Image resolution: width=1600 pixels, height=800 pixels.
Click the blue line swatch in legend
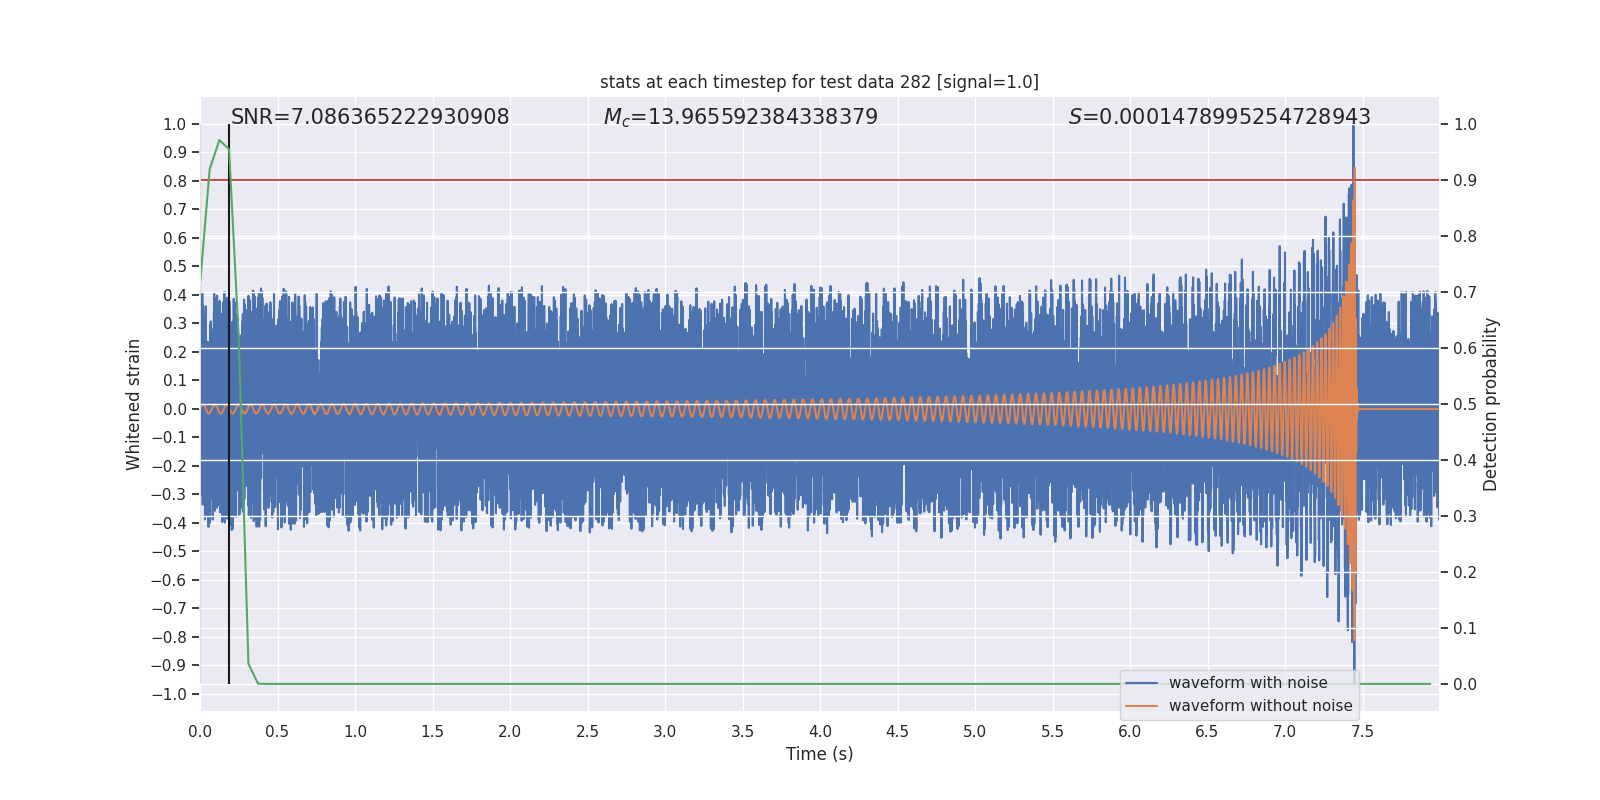click(x=1141, y=683)
